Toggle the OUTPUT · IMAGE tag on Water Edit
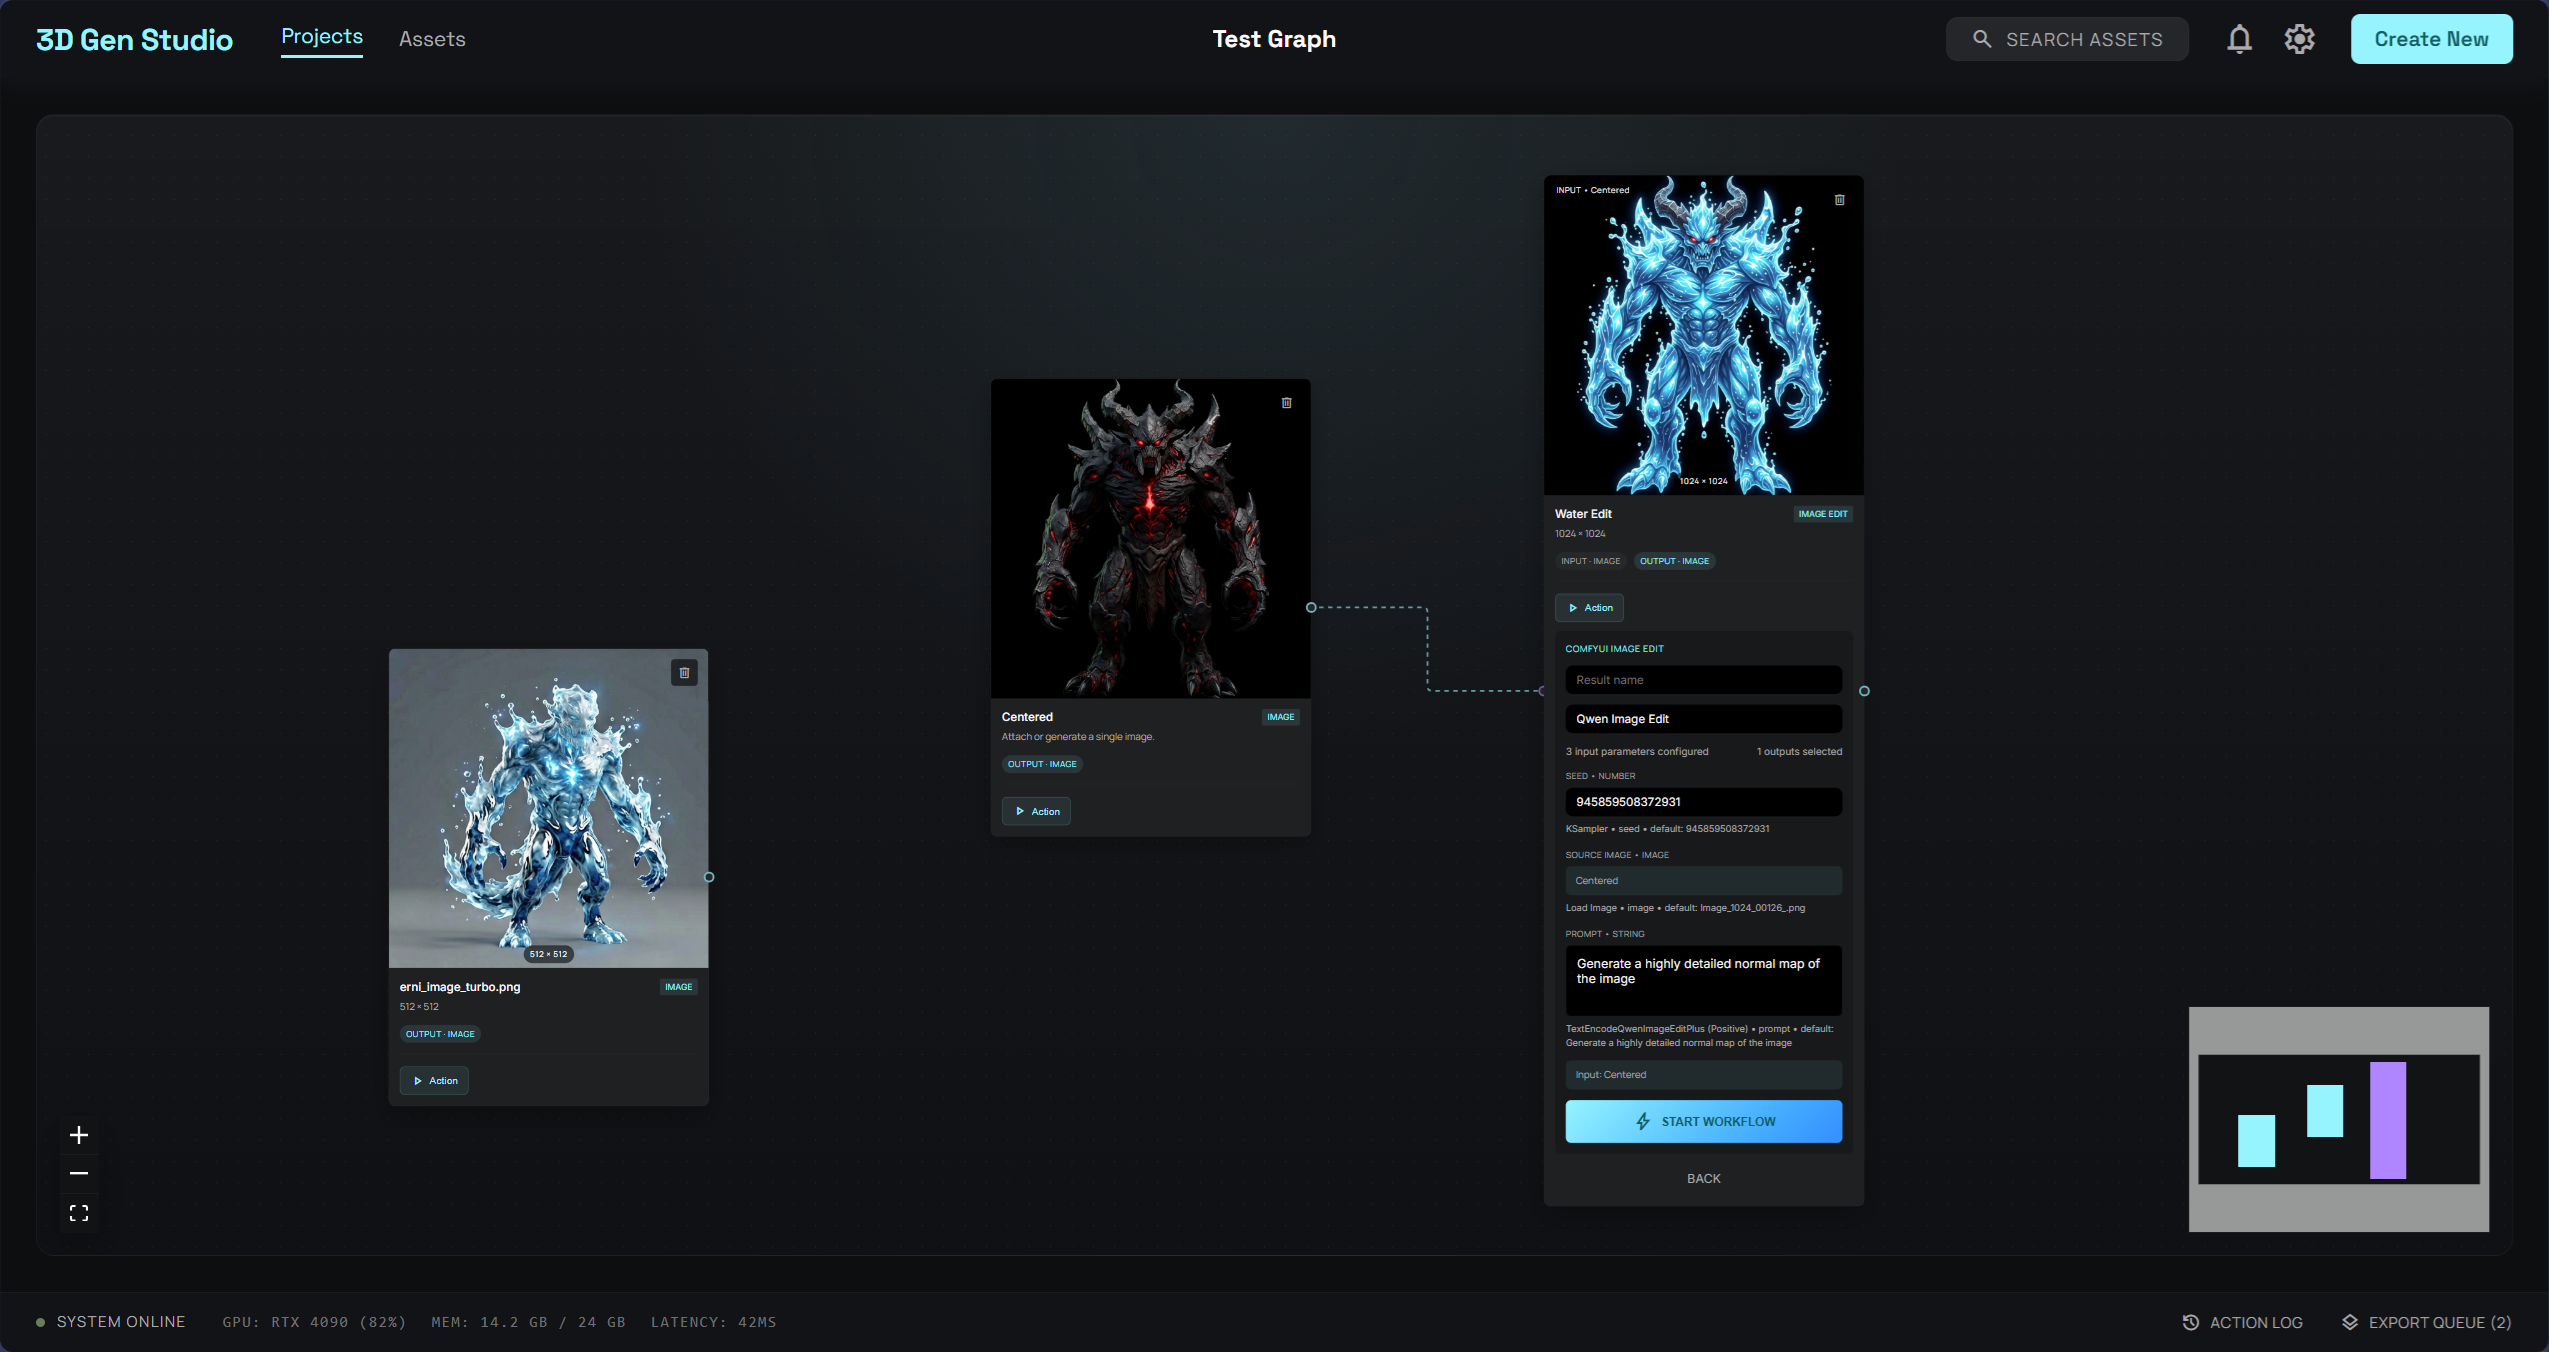The width and height of the screenshot is (2549, 1352). [1672, 561]
